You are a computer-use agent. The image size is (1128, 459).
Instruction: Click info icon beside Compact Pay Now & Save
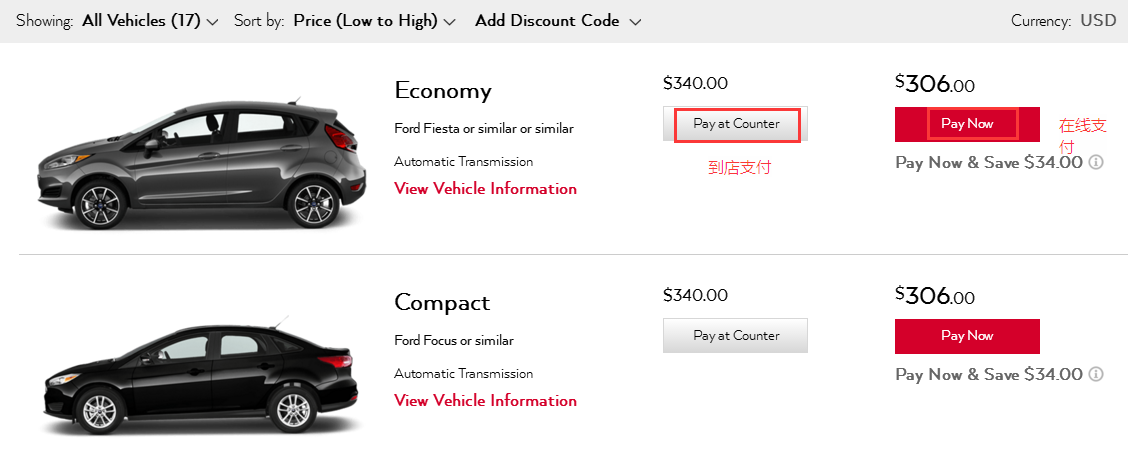pos(1096,374)
